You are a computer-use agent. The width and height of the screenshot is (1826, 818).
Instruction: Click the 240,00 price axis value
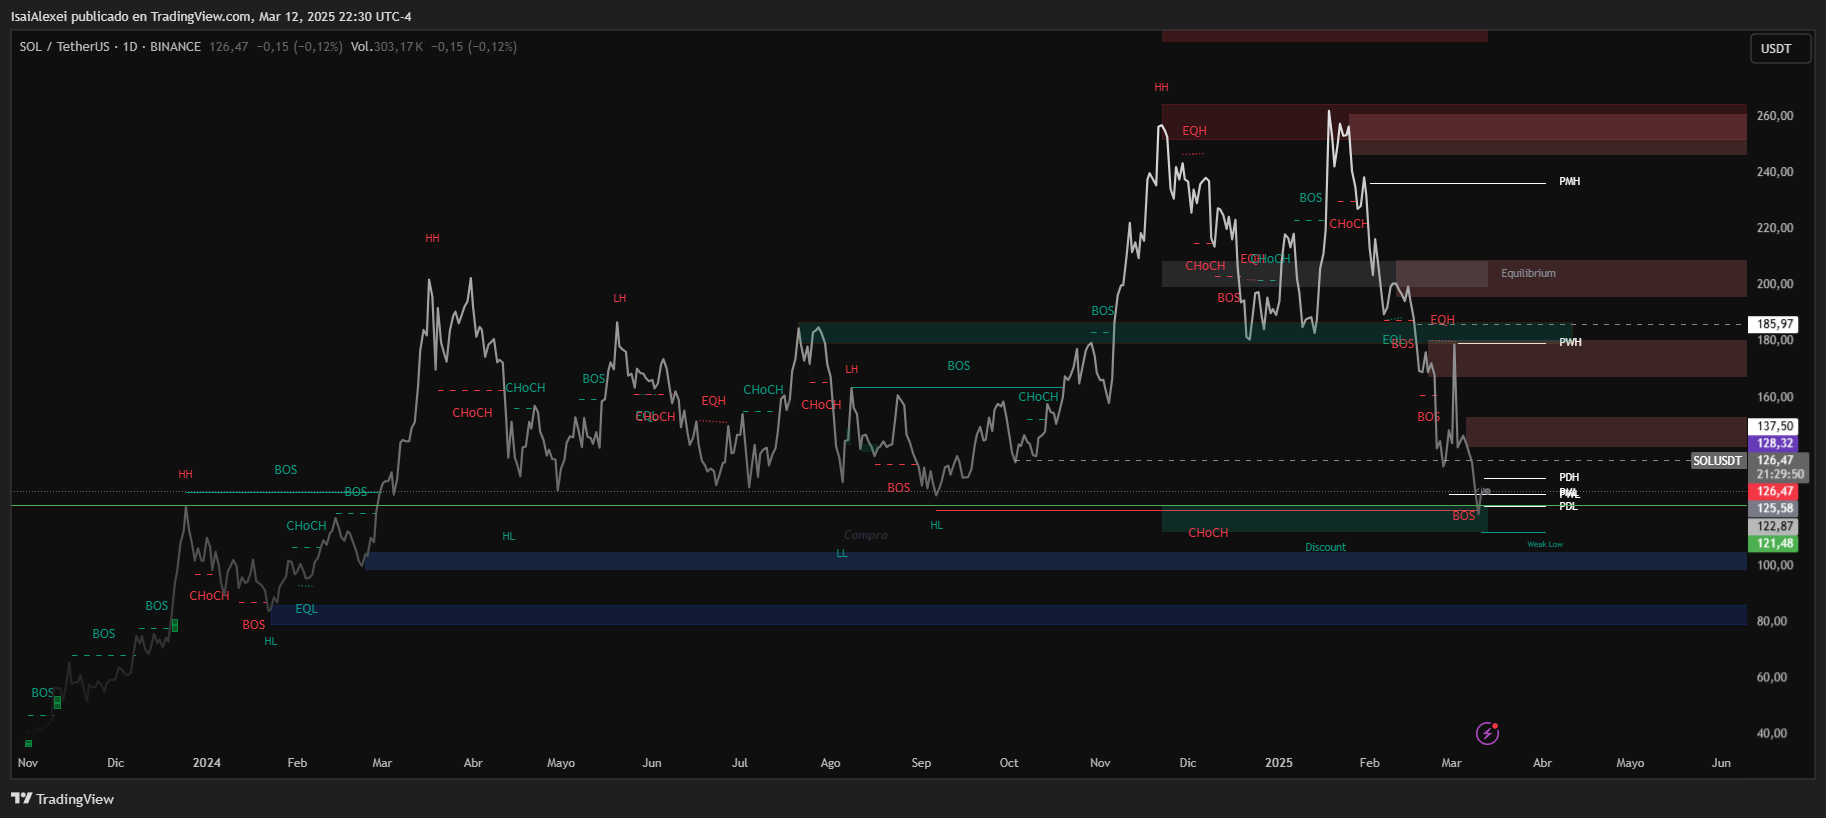coord(1774,172)
